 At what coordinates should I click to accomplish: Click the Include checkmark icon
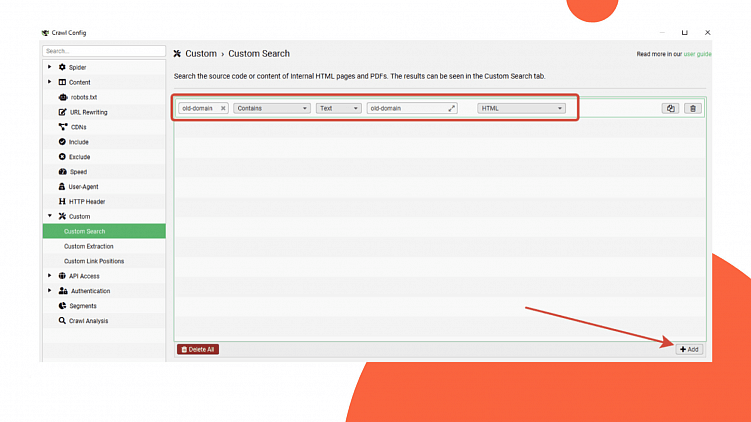pyautogui.click(x=62, y=142)
